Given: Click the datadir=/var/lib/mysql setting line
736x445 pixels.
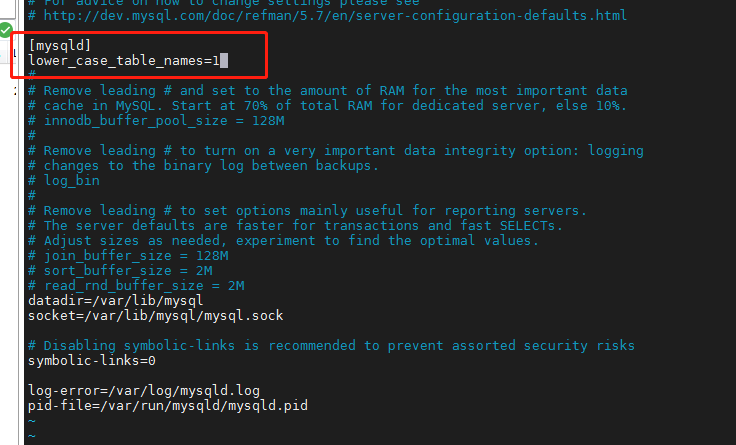Looking at the screenshot, I should [x=115, y=300].
